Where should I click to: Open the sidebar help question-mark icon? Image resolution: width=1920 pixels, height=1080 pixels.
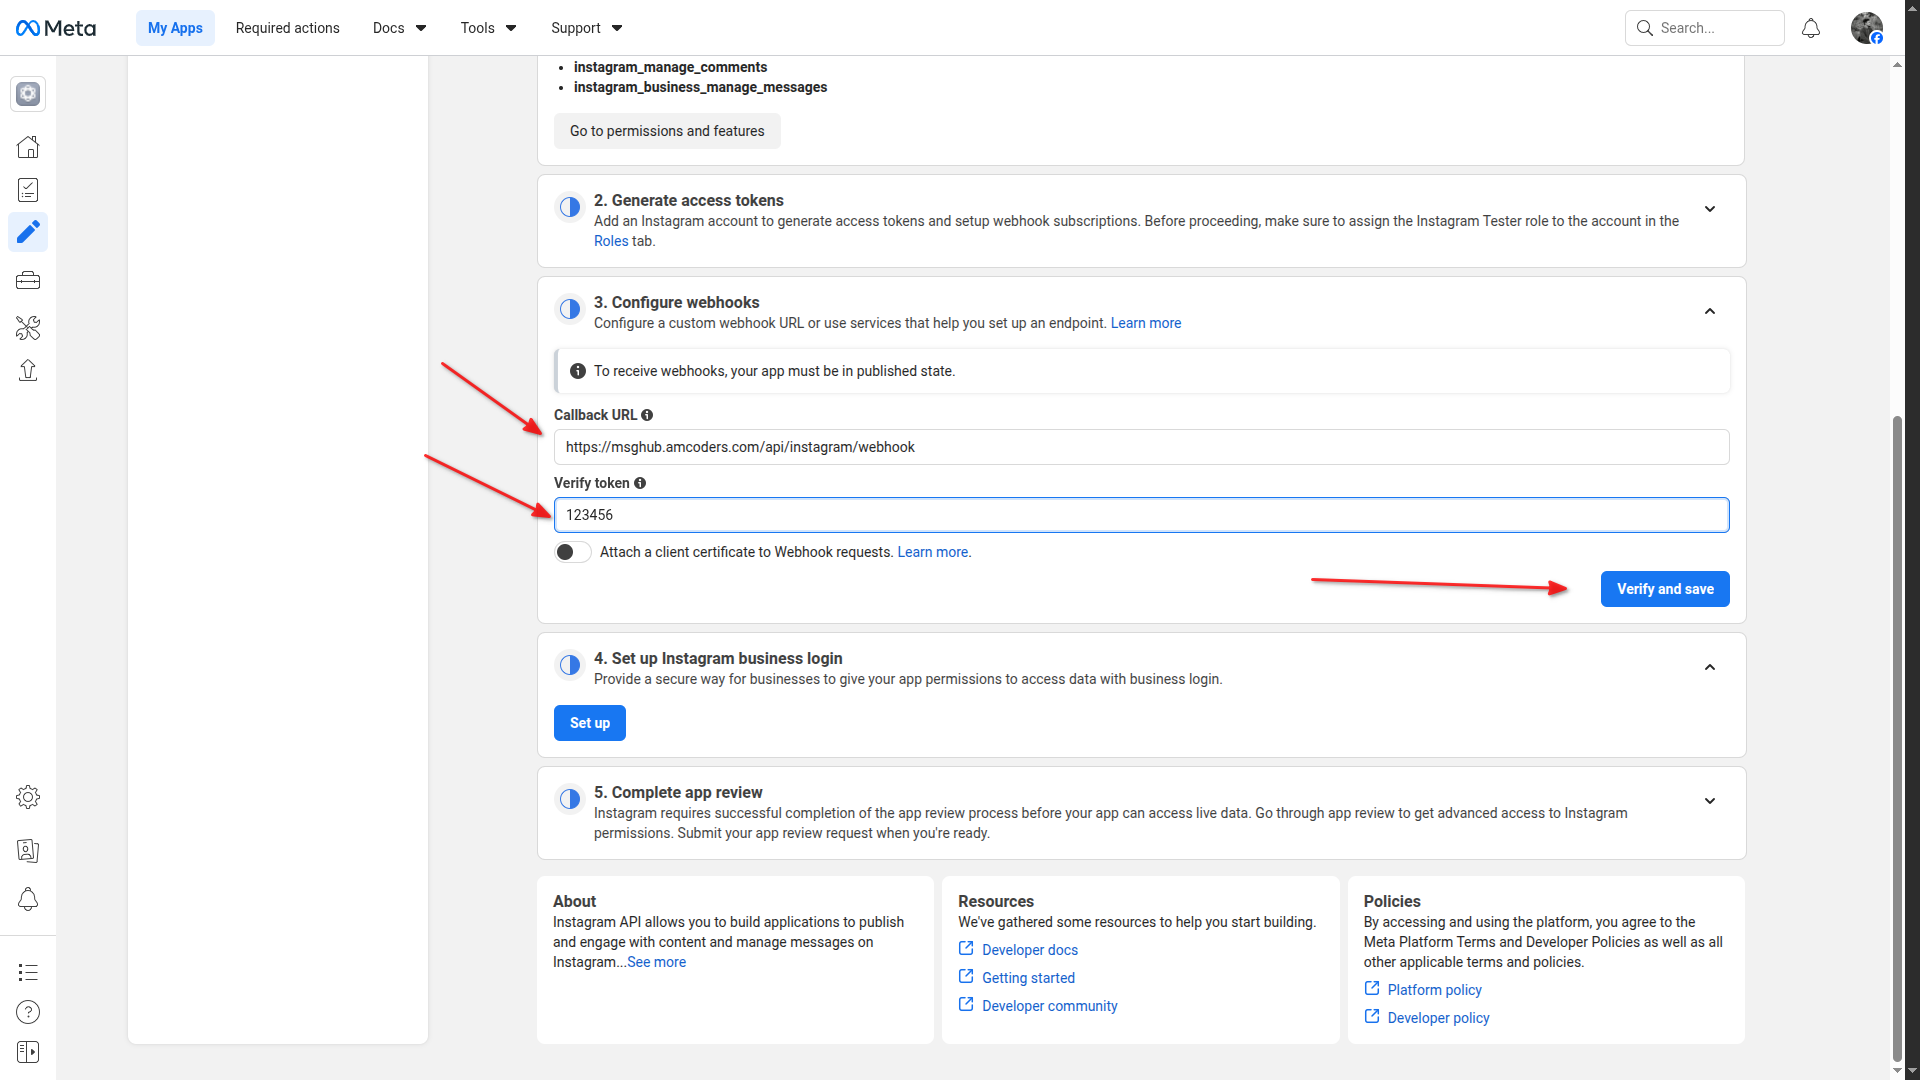[x=28, y=1012]
